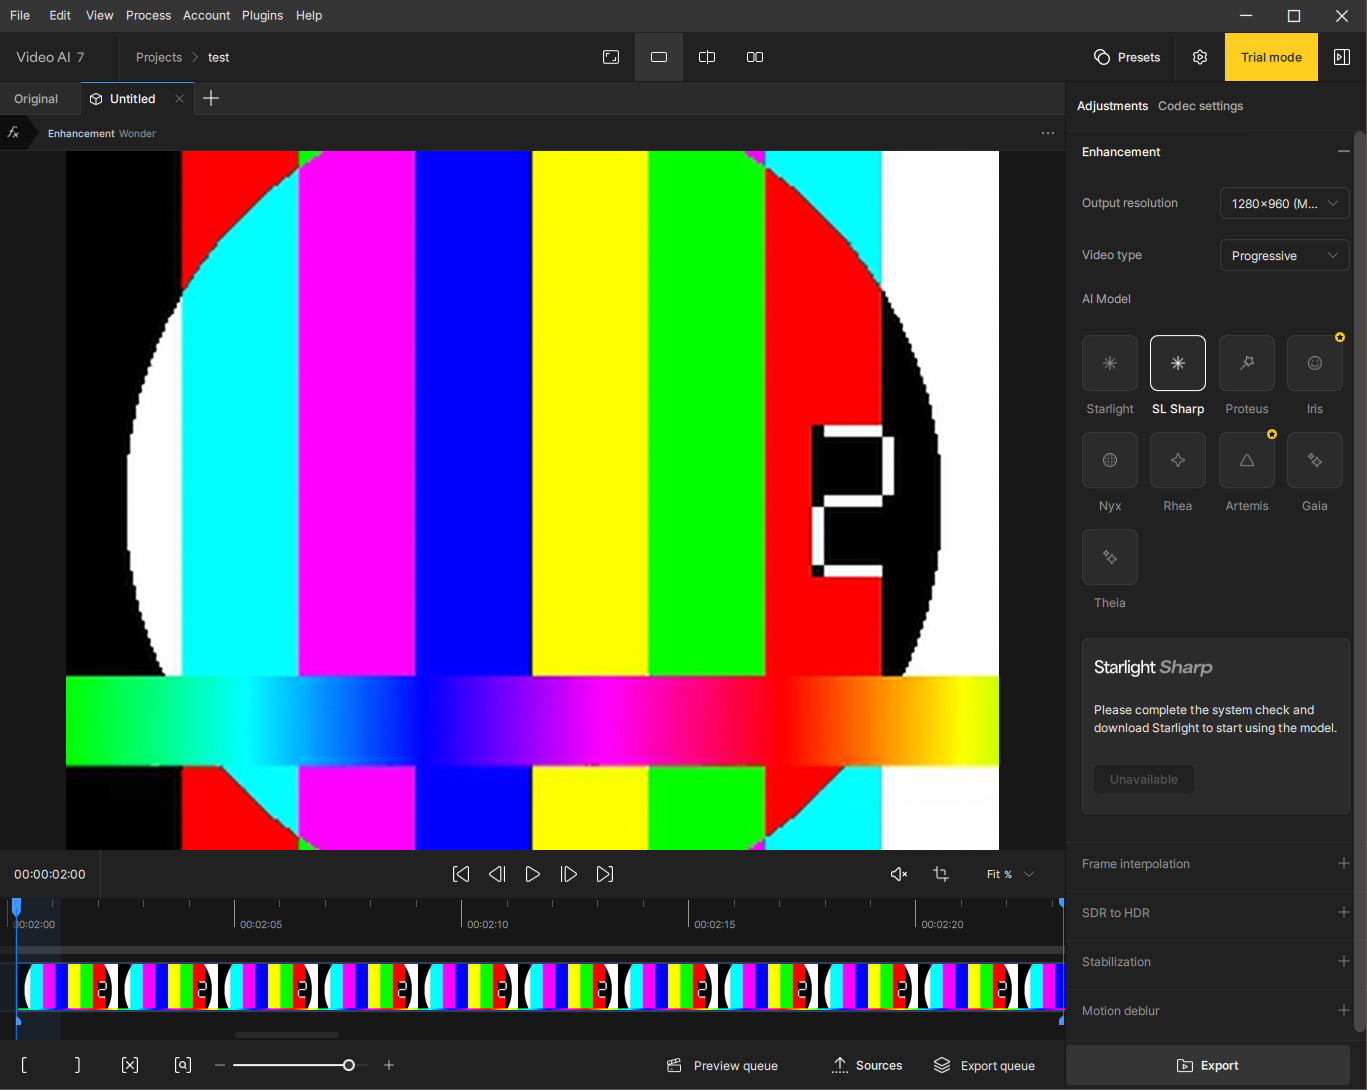Image resolution: width=1367 pixels, height=1090 pixels.
Task: Open the settings gear icon
Action: click(1200, 57)
